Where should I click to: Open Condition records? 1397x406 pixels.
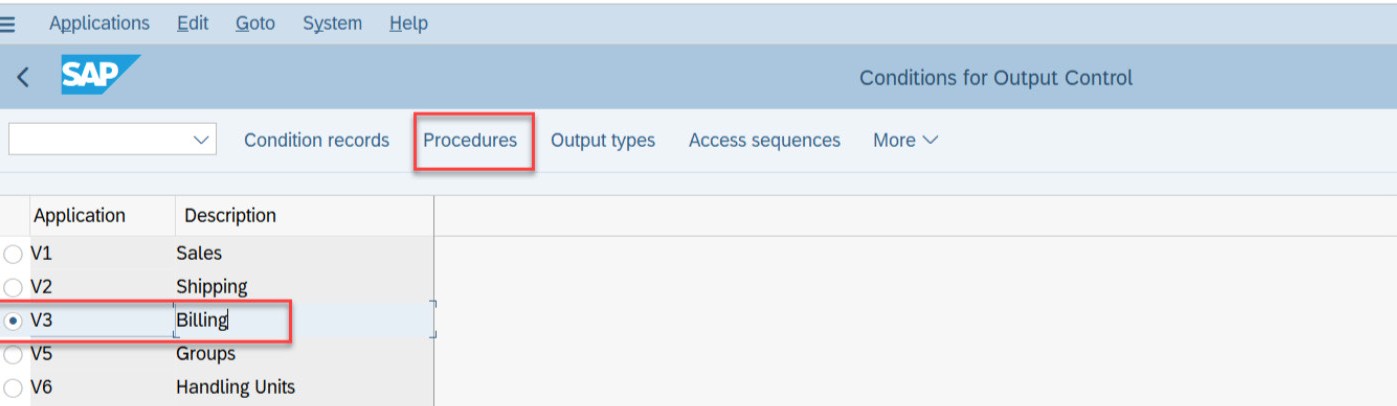point(316,141)
